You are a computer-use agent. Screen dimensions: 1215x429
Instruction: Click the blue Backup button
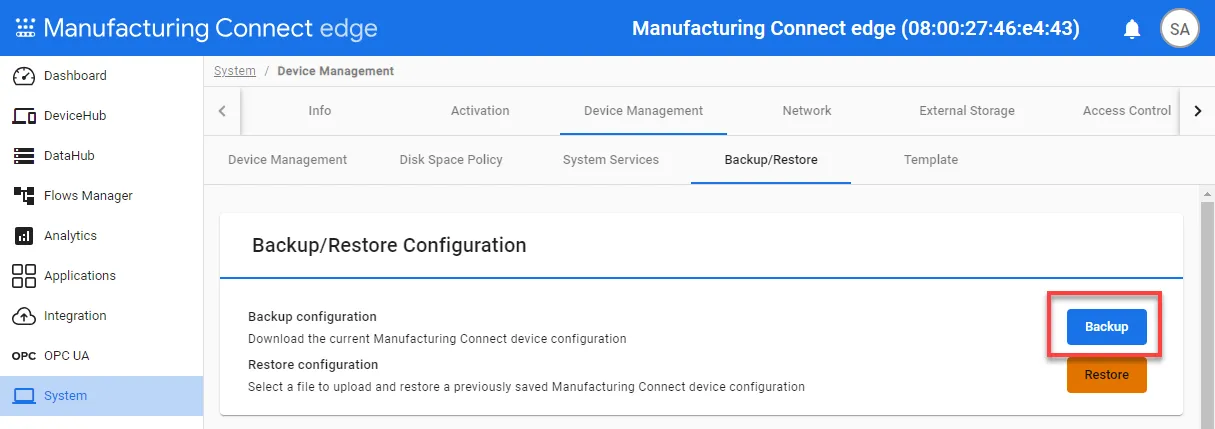coord(1107,327)
